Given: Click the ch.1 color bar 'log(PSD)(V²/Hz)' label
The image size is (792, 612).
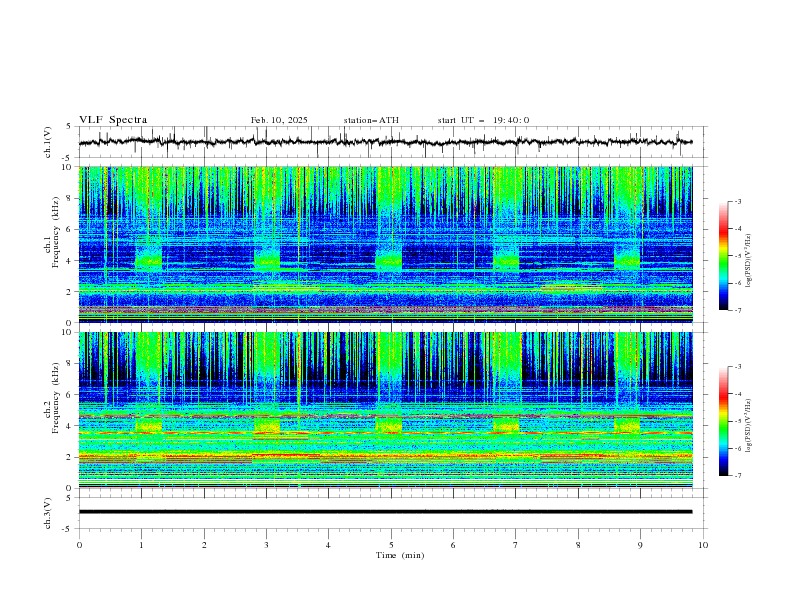Looking at the screenshot, I should point(748,261).
